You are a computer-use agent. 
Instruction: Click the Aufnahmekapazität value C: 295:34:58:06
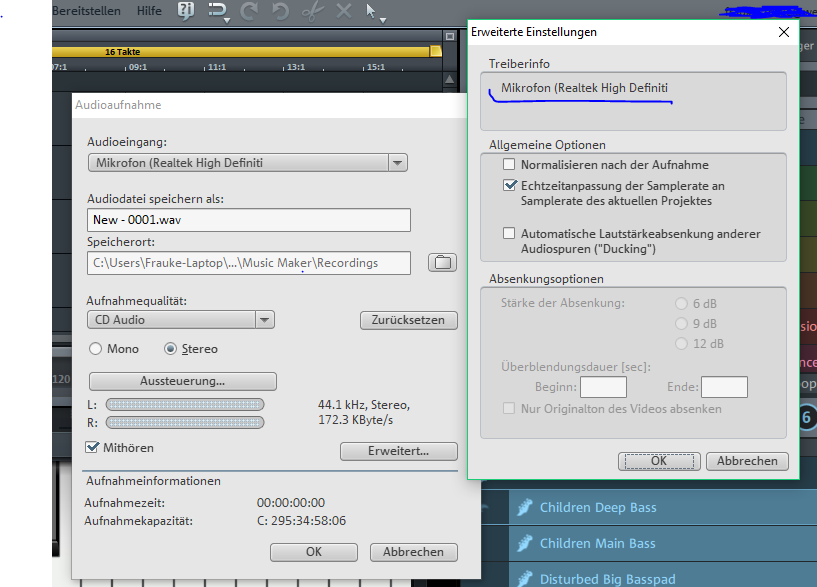coord(301,521)
